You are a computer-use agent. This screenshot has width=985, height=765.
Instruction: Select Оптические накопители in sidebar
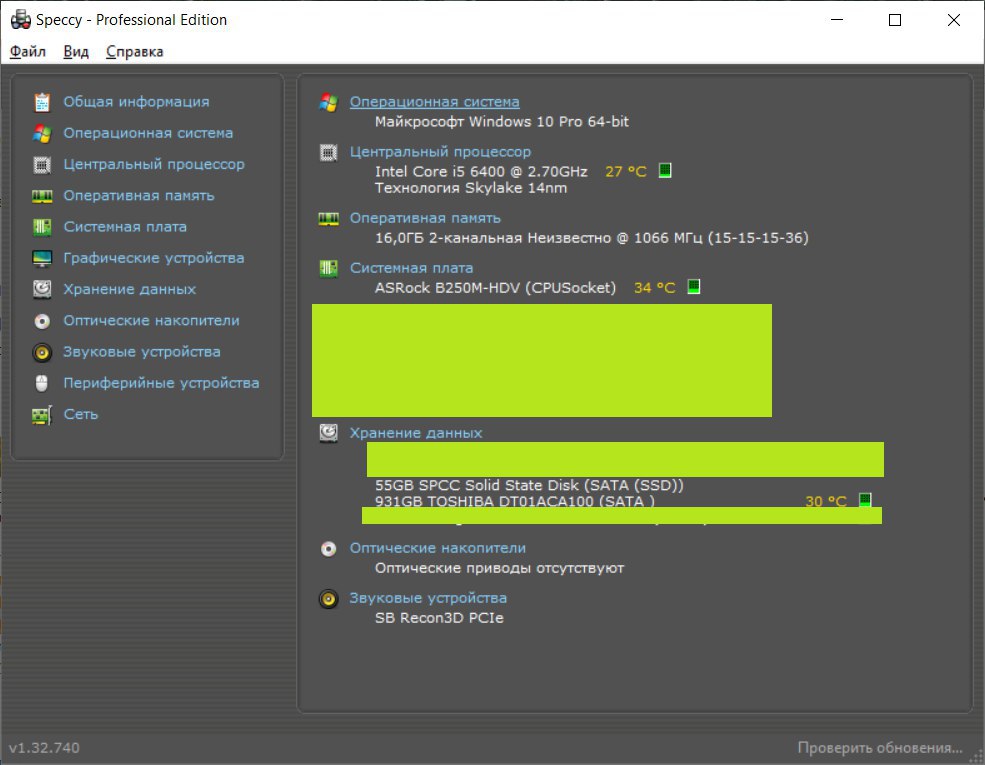(151, 320)
